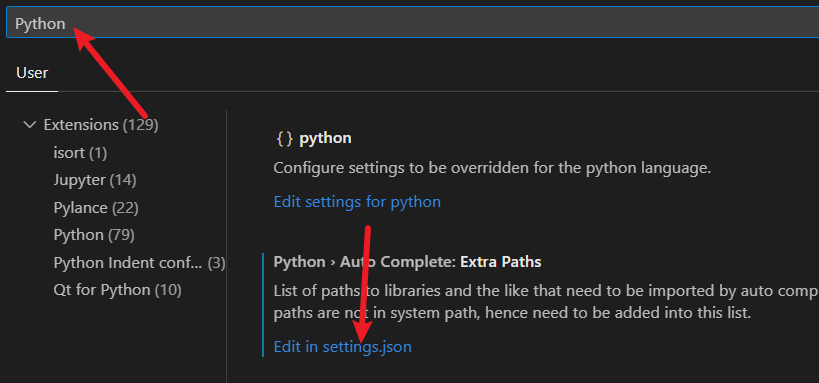Viewport: 819px width, 383px height.
Task: Open Python (79) extension settings
Action: 94,235
